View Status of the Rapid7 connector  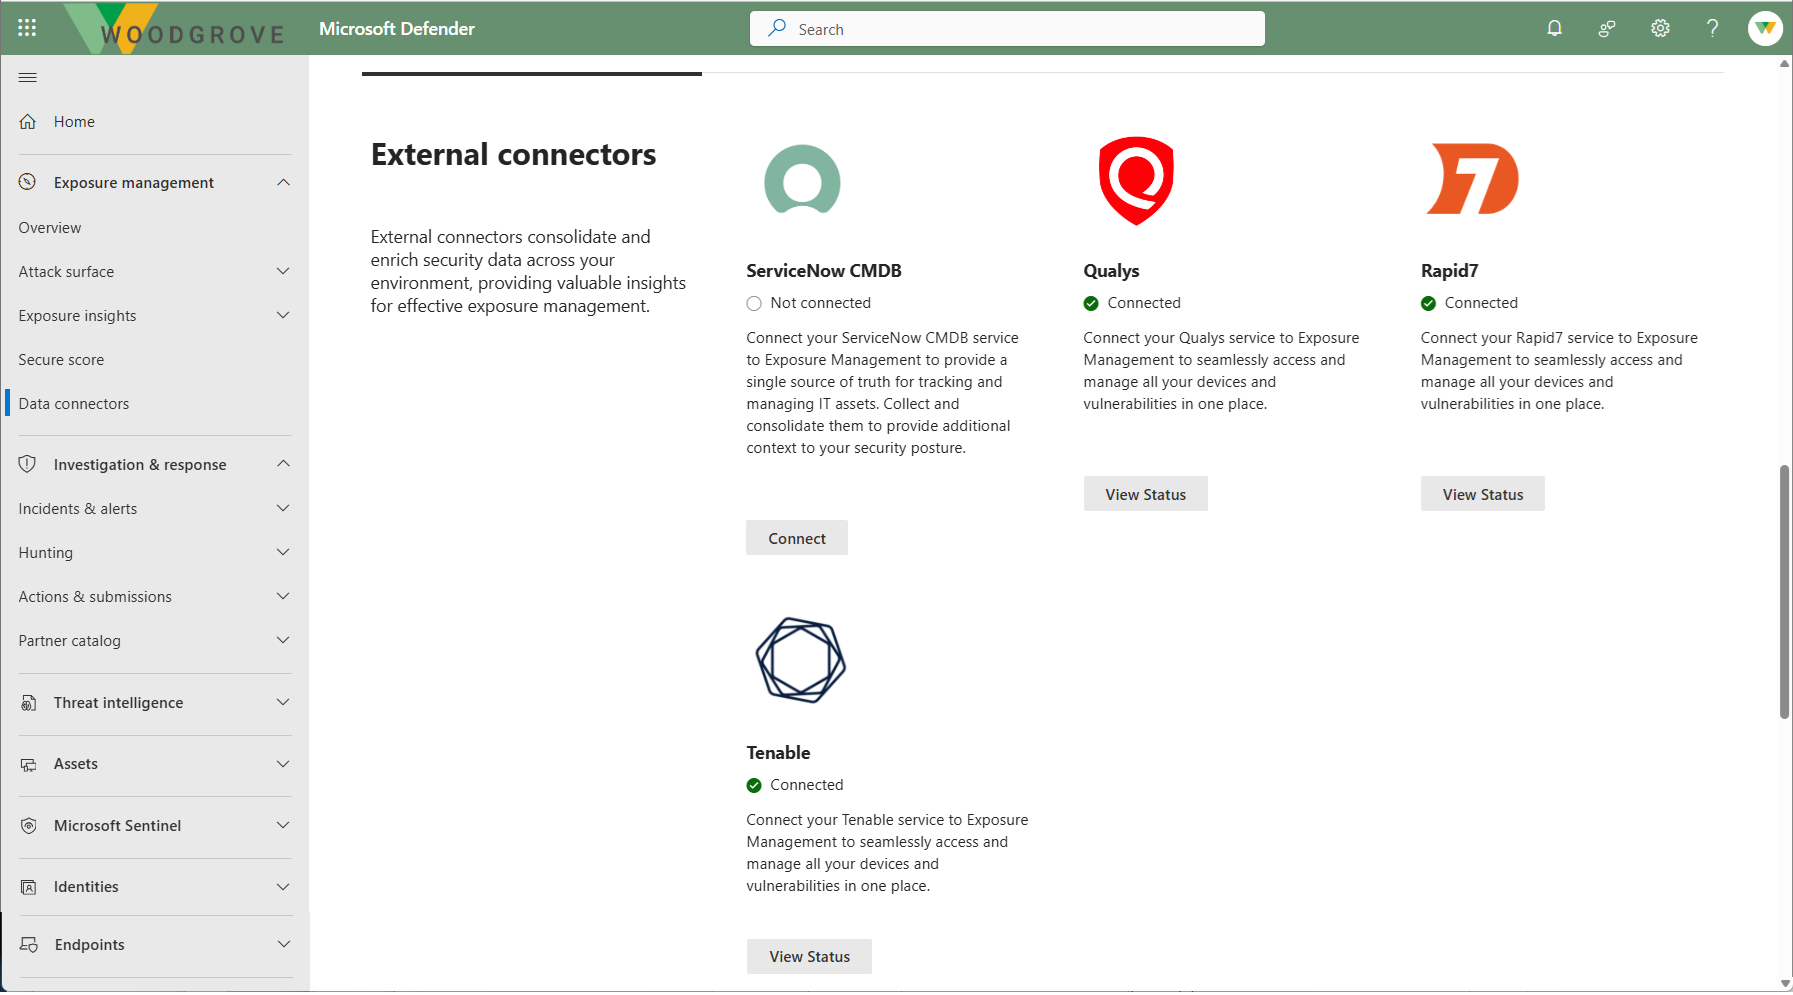point(1482,494)
